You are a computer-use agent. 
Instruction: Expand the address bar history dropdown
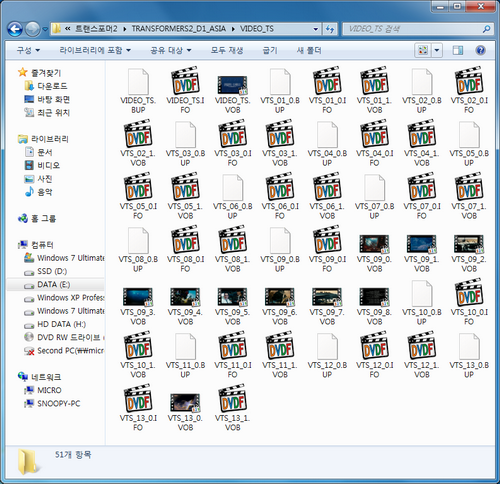coord(315,29)
